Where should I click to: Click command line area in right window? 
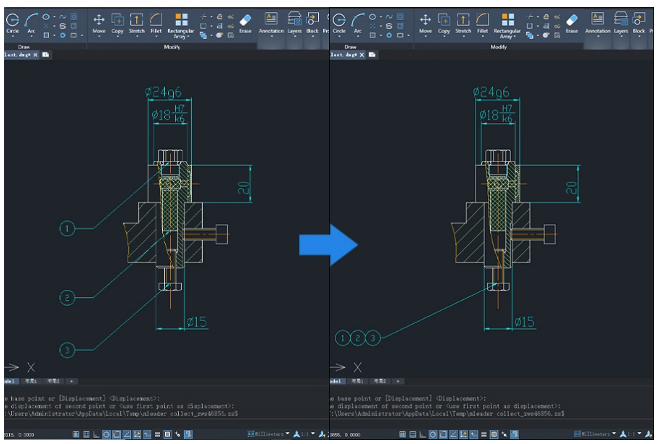pyautogui.click(x=491, y=406)
